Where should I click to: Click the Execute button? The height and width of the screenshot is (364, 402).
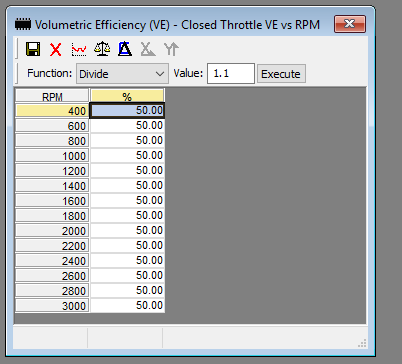[281, 74]
